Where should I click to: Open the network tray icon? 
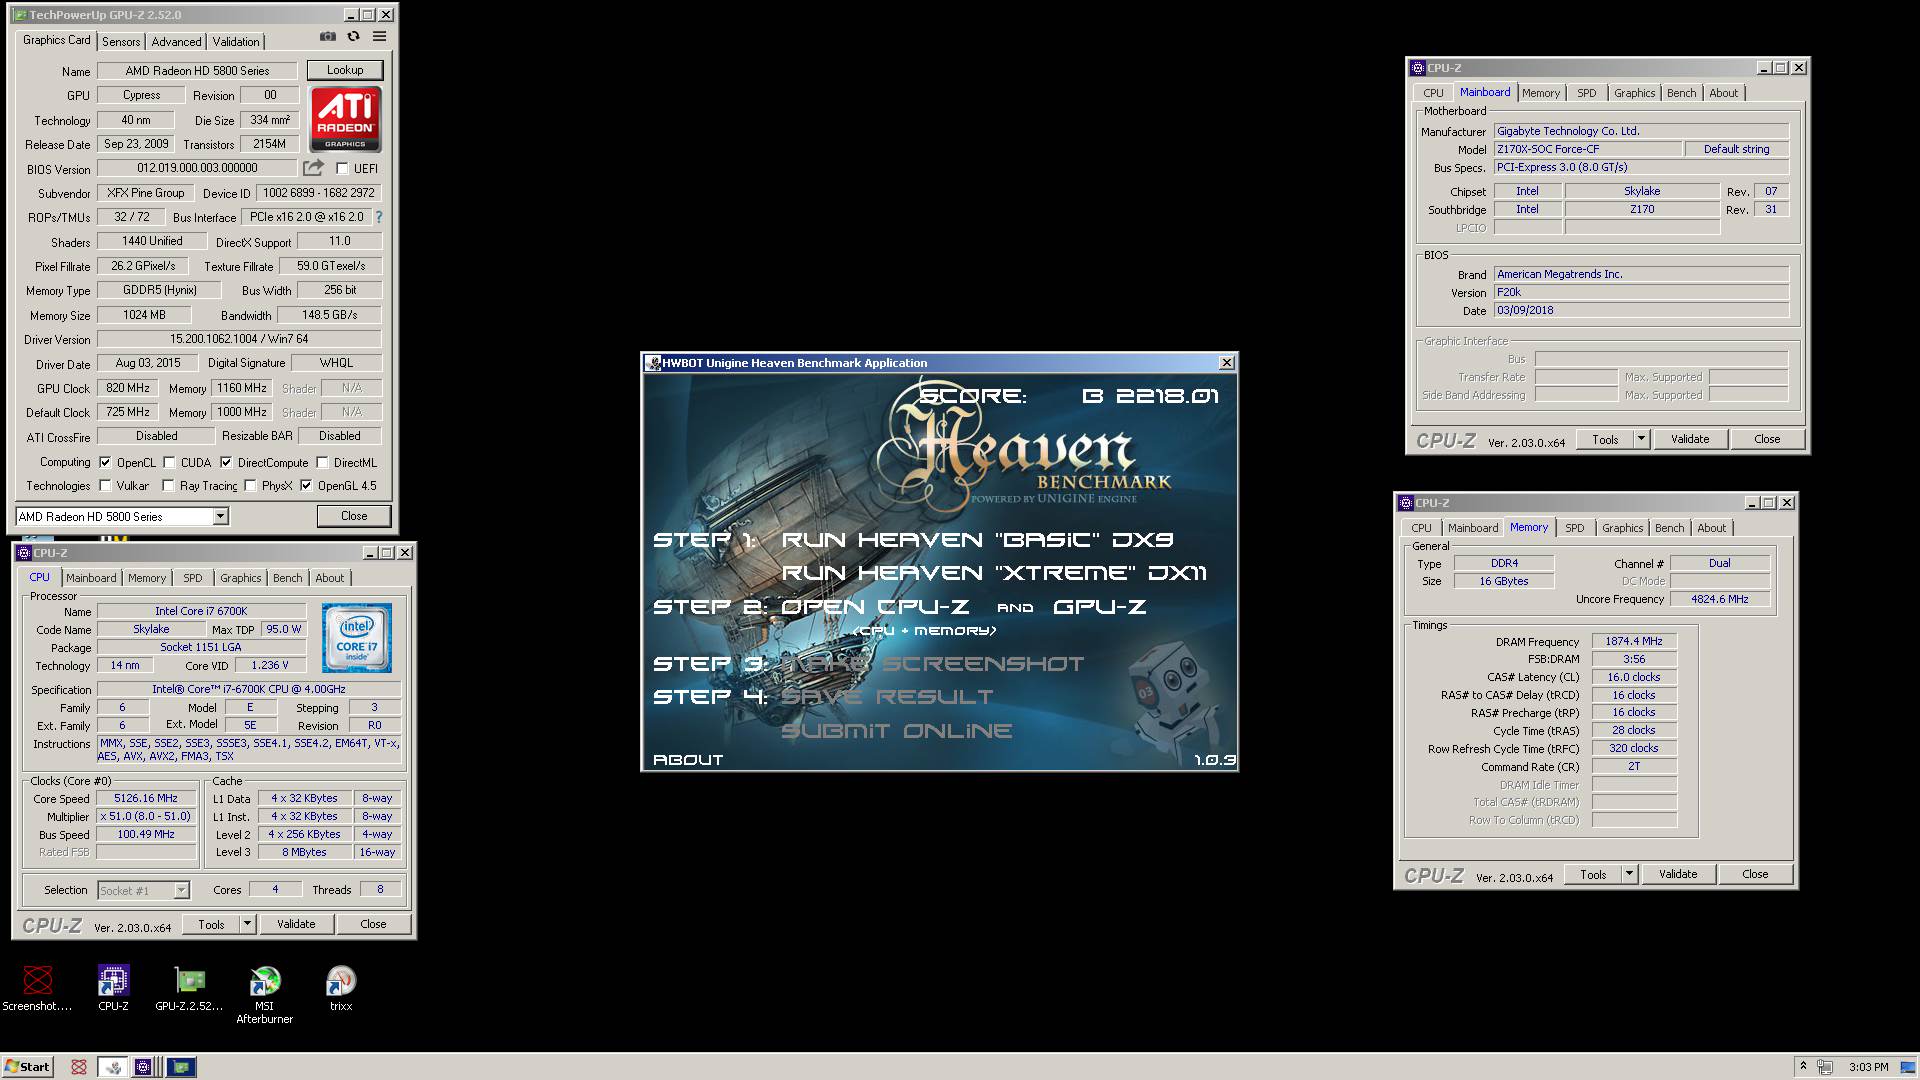[1825, 1067]
